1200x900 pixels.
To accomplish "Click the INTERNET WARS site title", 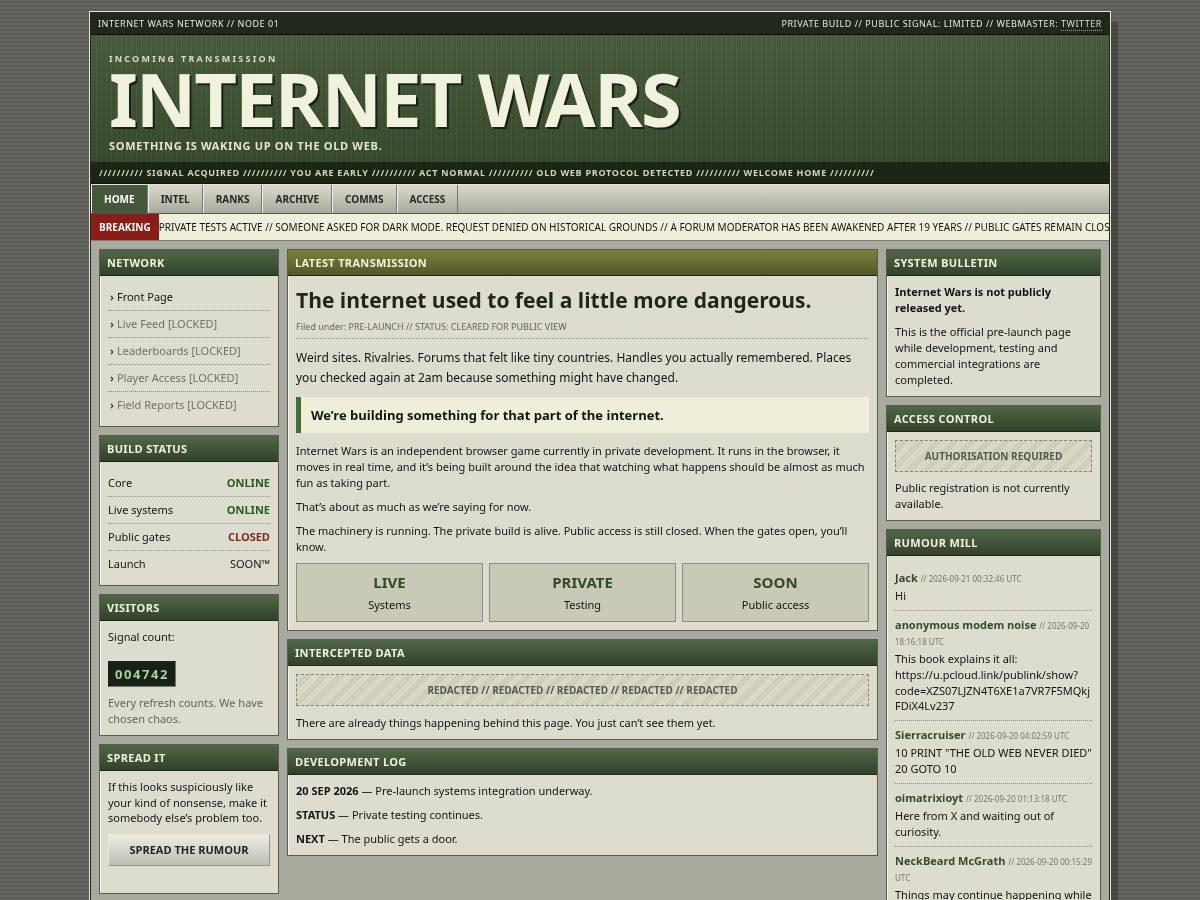I will click(394, 101).
